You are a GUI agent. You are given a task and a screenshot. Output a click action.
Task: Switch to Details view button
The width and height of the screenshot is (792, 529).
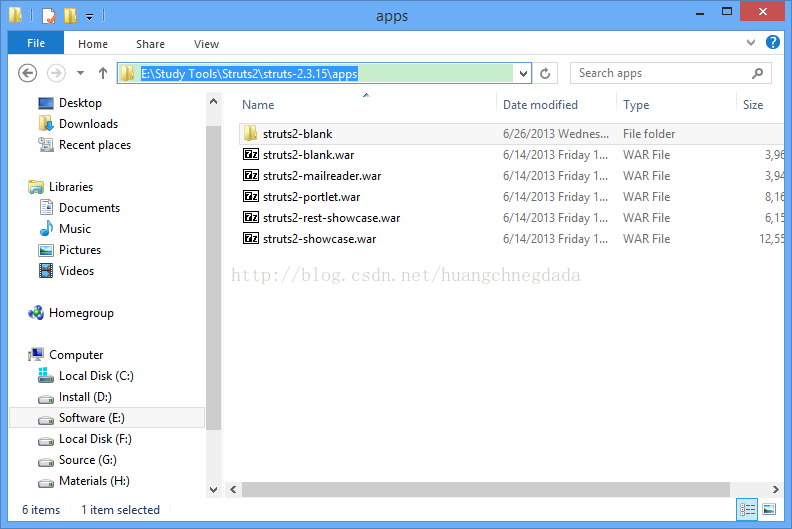point(747,509)
